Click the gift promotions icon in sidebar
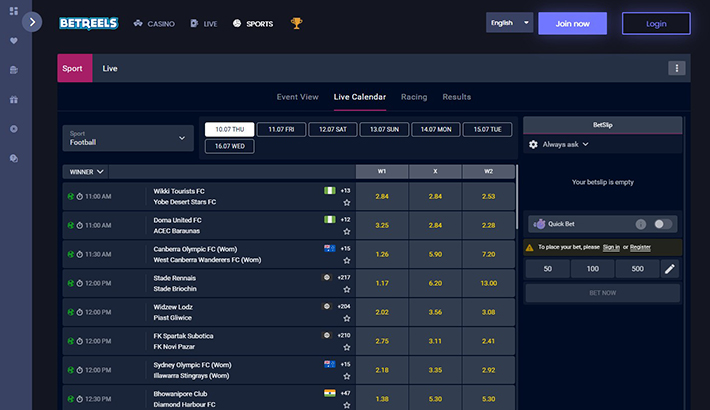 [x=14, y=100]
